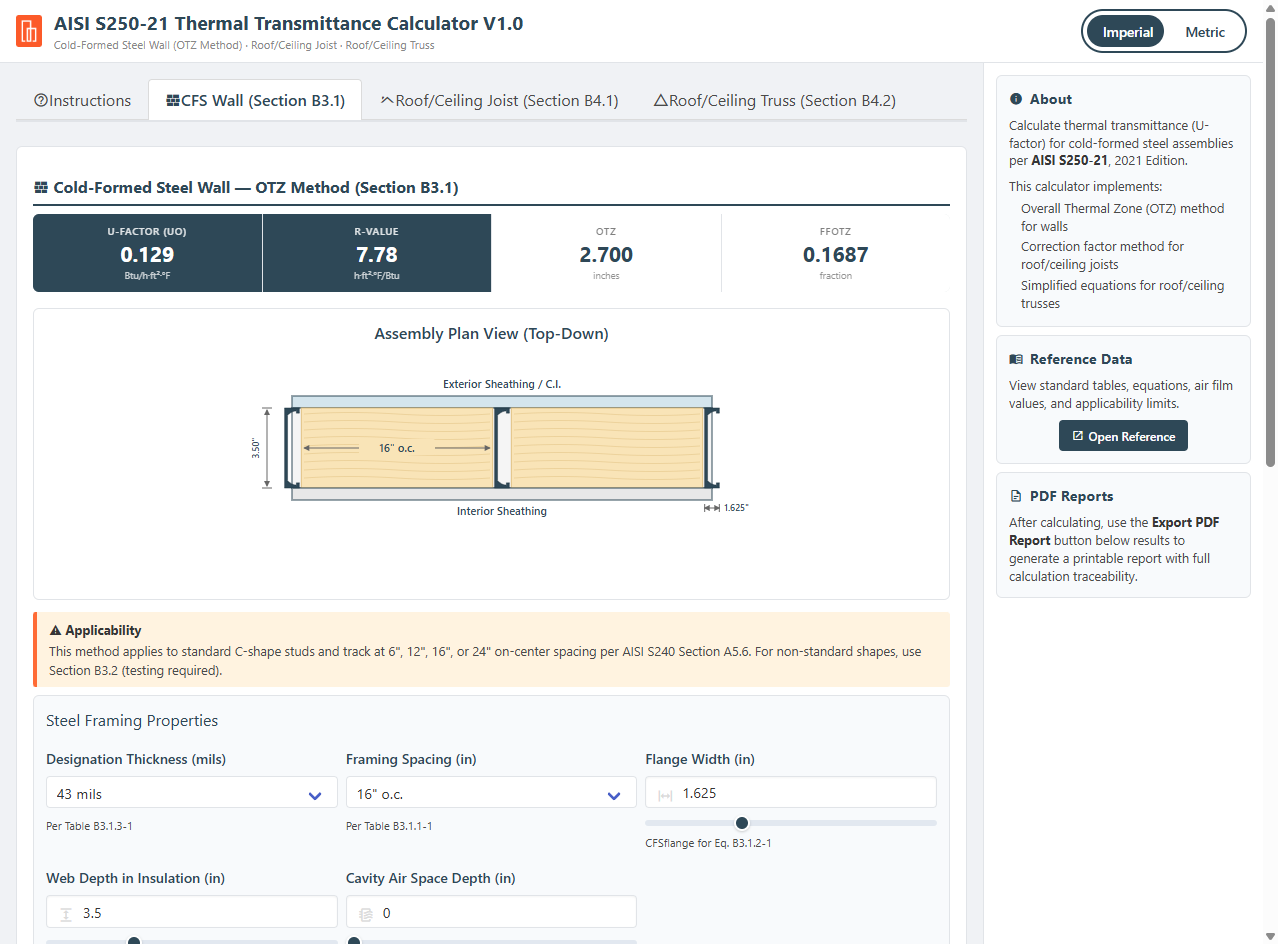
Task: Switch to Roof/Ceiling Joist tab
Action: (x=499, y=101)
